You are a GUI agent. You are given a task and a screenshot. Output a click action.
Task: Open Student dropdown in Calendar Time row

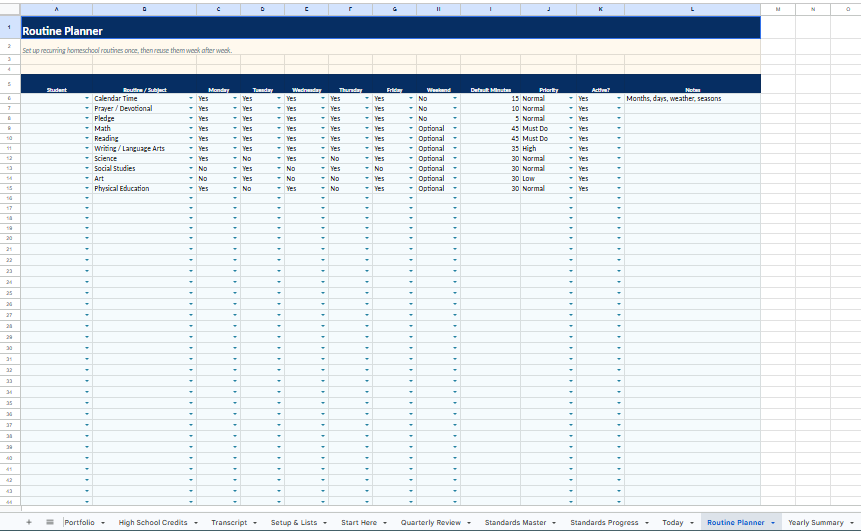tap(87, 98)
